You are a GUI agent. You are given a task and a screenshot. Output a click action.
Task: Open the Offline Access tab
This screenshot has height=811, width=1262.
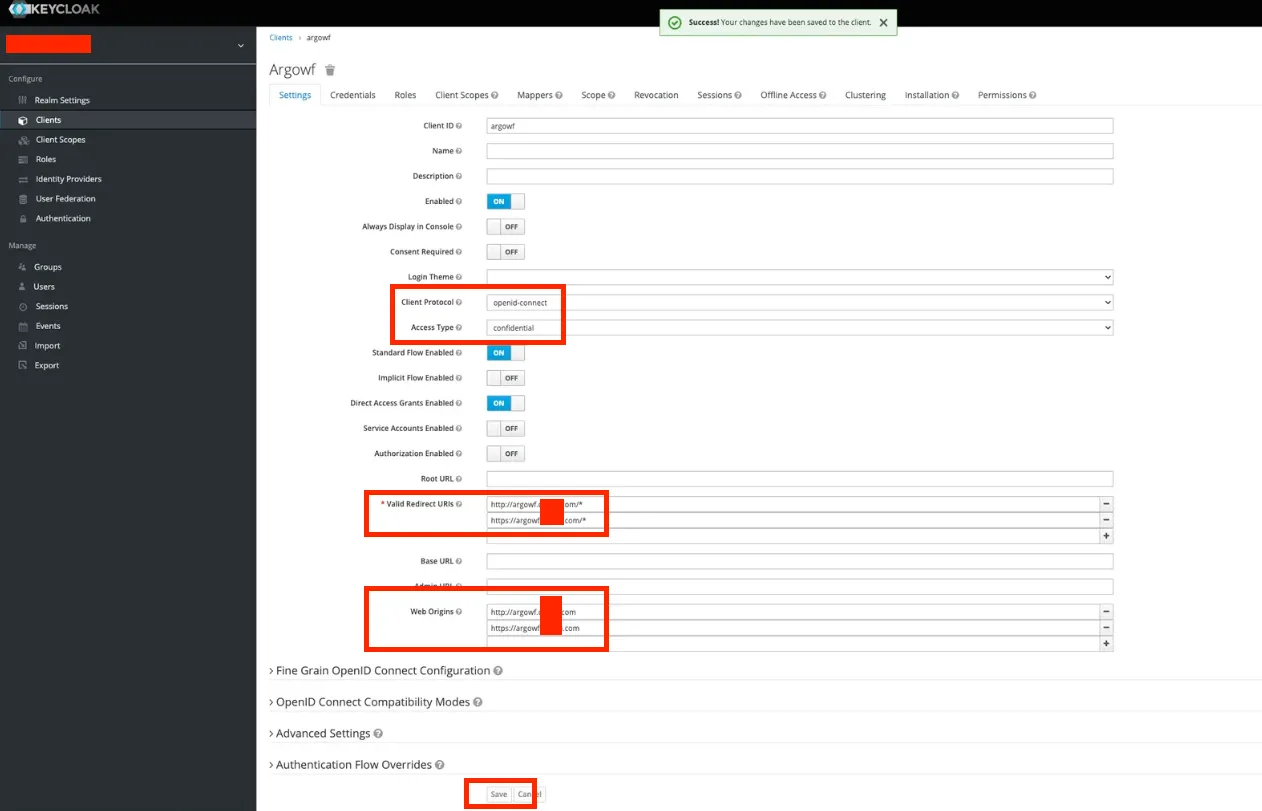click(793, 95)
